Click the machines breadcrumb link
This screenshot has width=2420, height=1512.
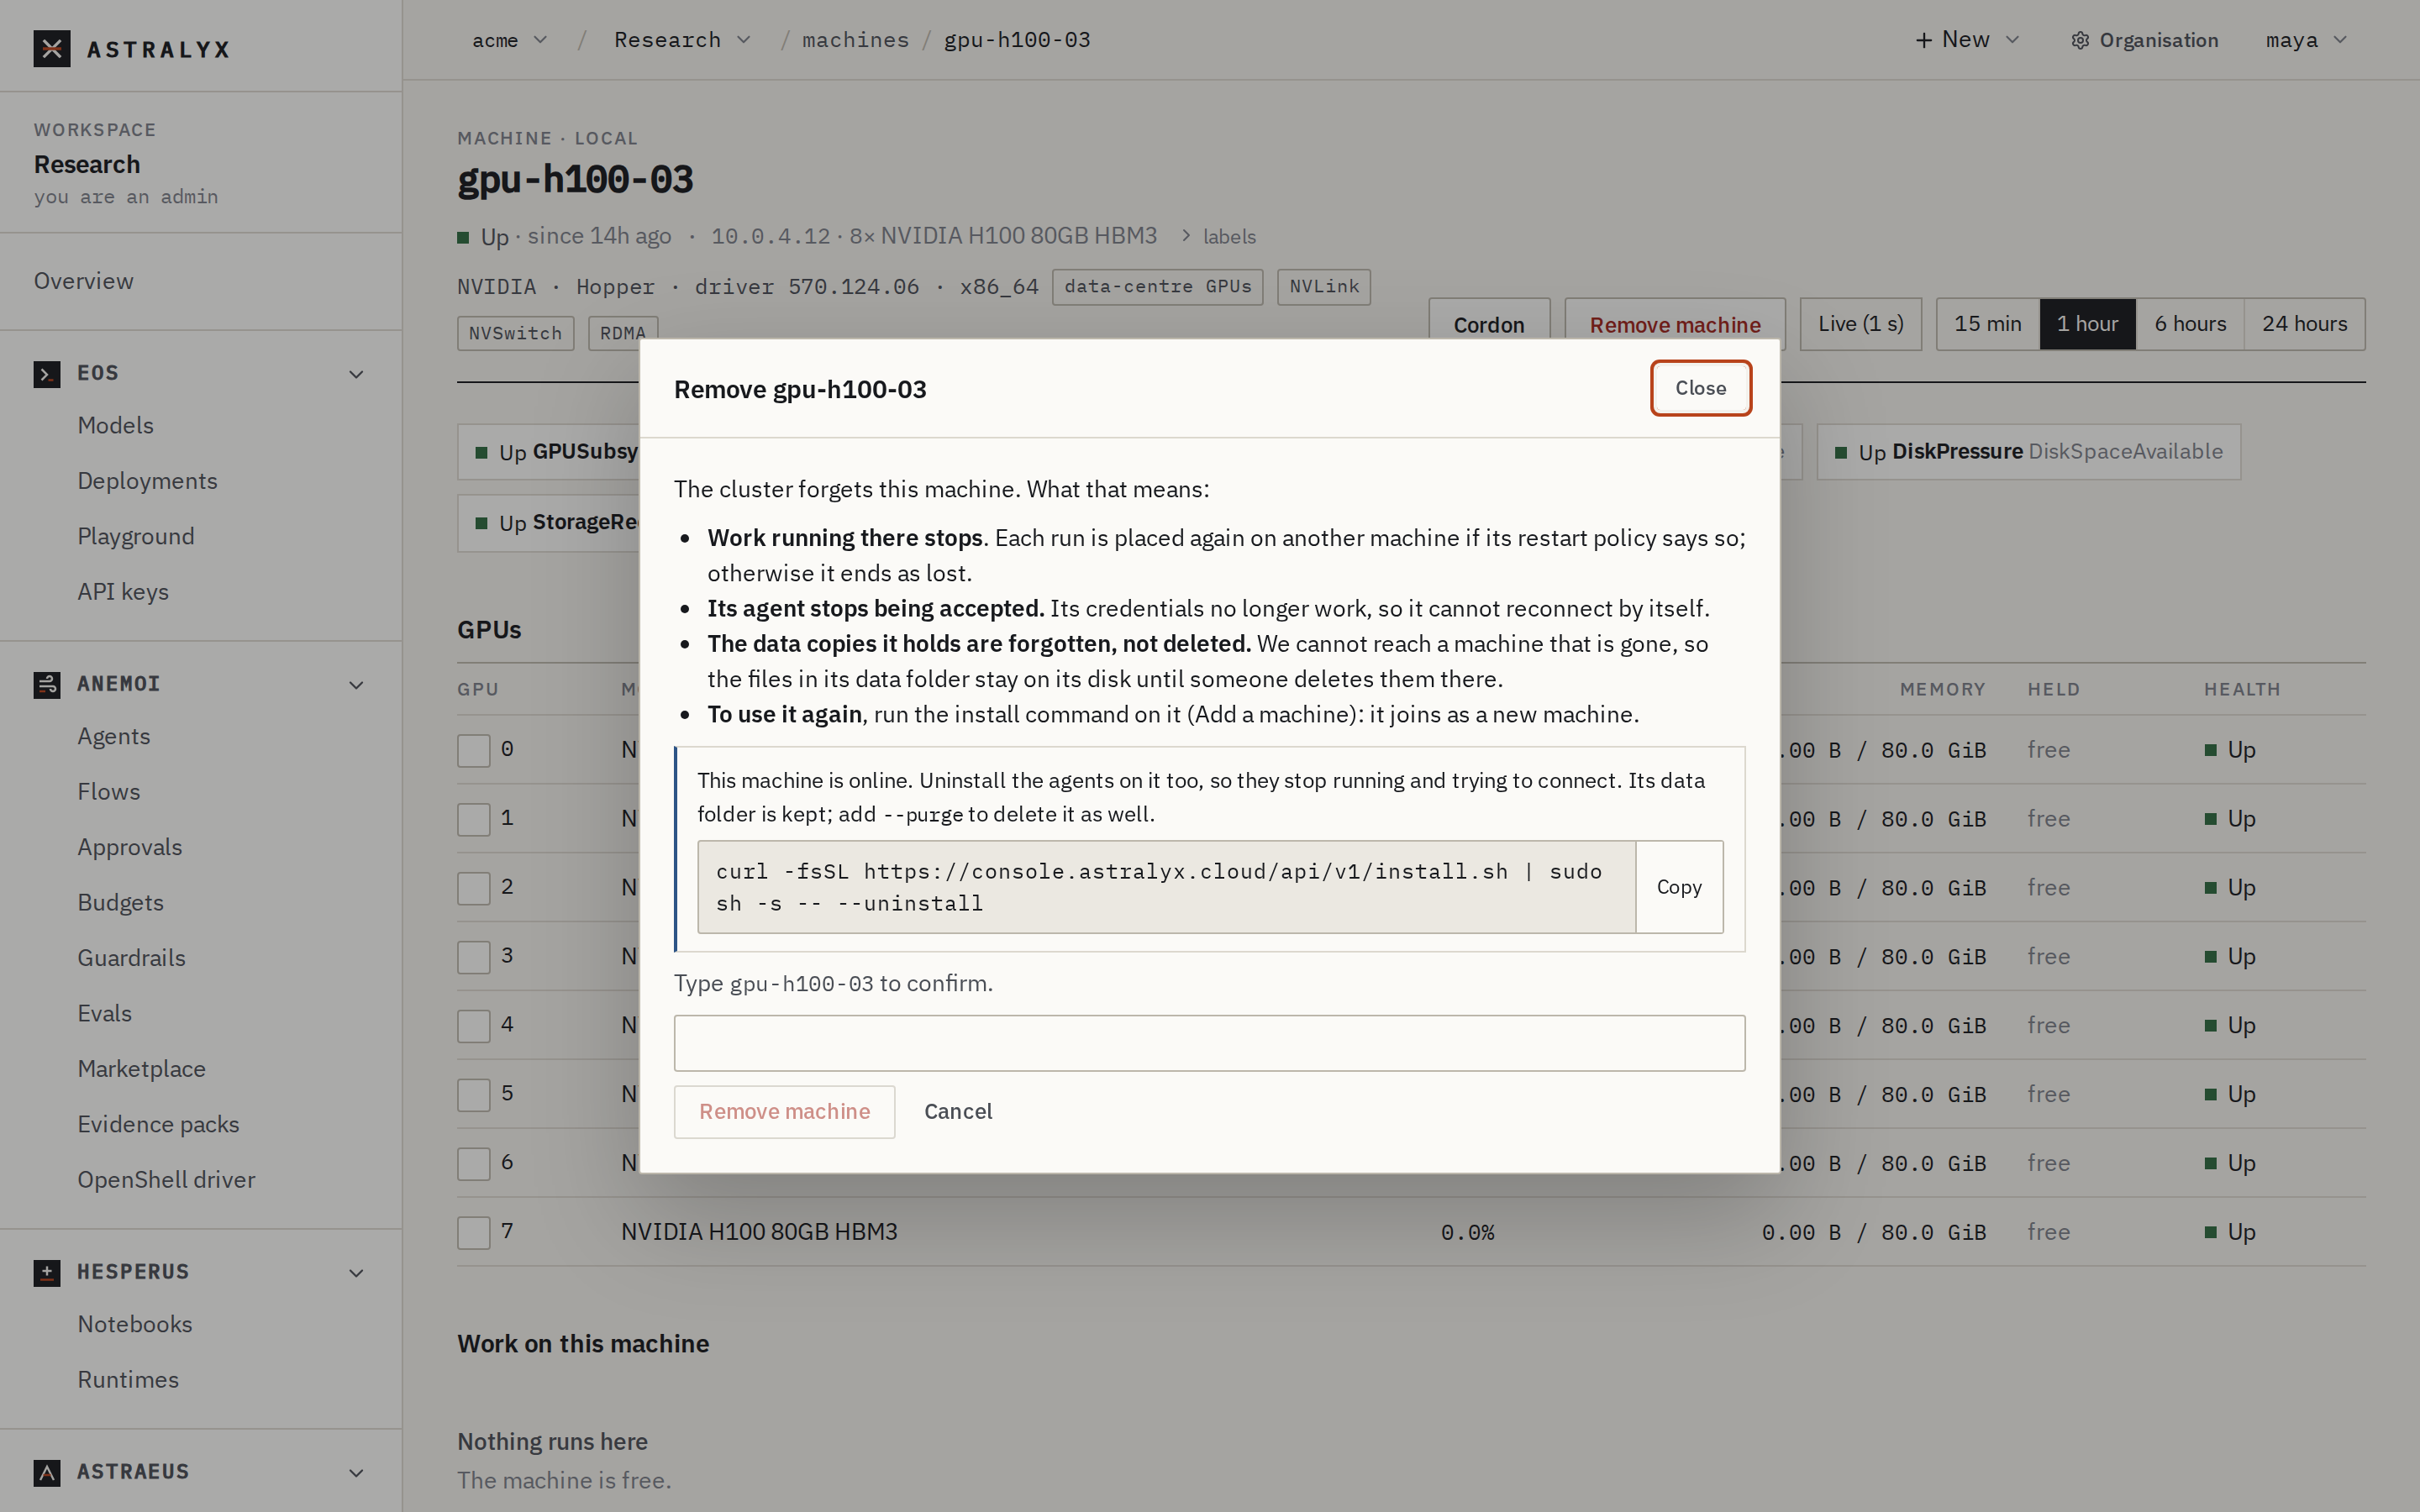click(x=855, y=40)
